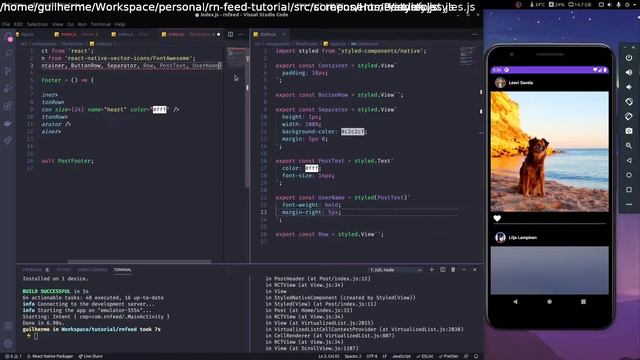
Task: Open the View menu
Action: coord(58,24)
